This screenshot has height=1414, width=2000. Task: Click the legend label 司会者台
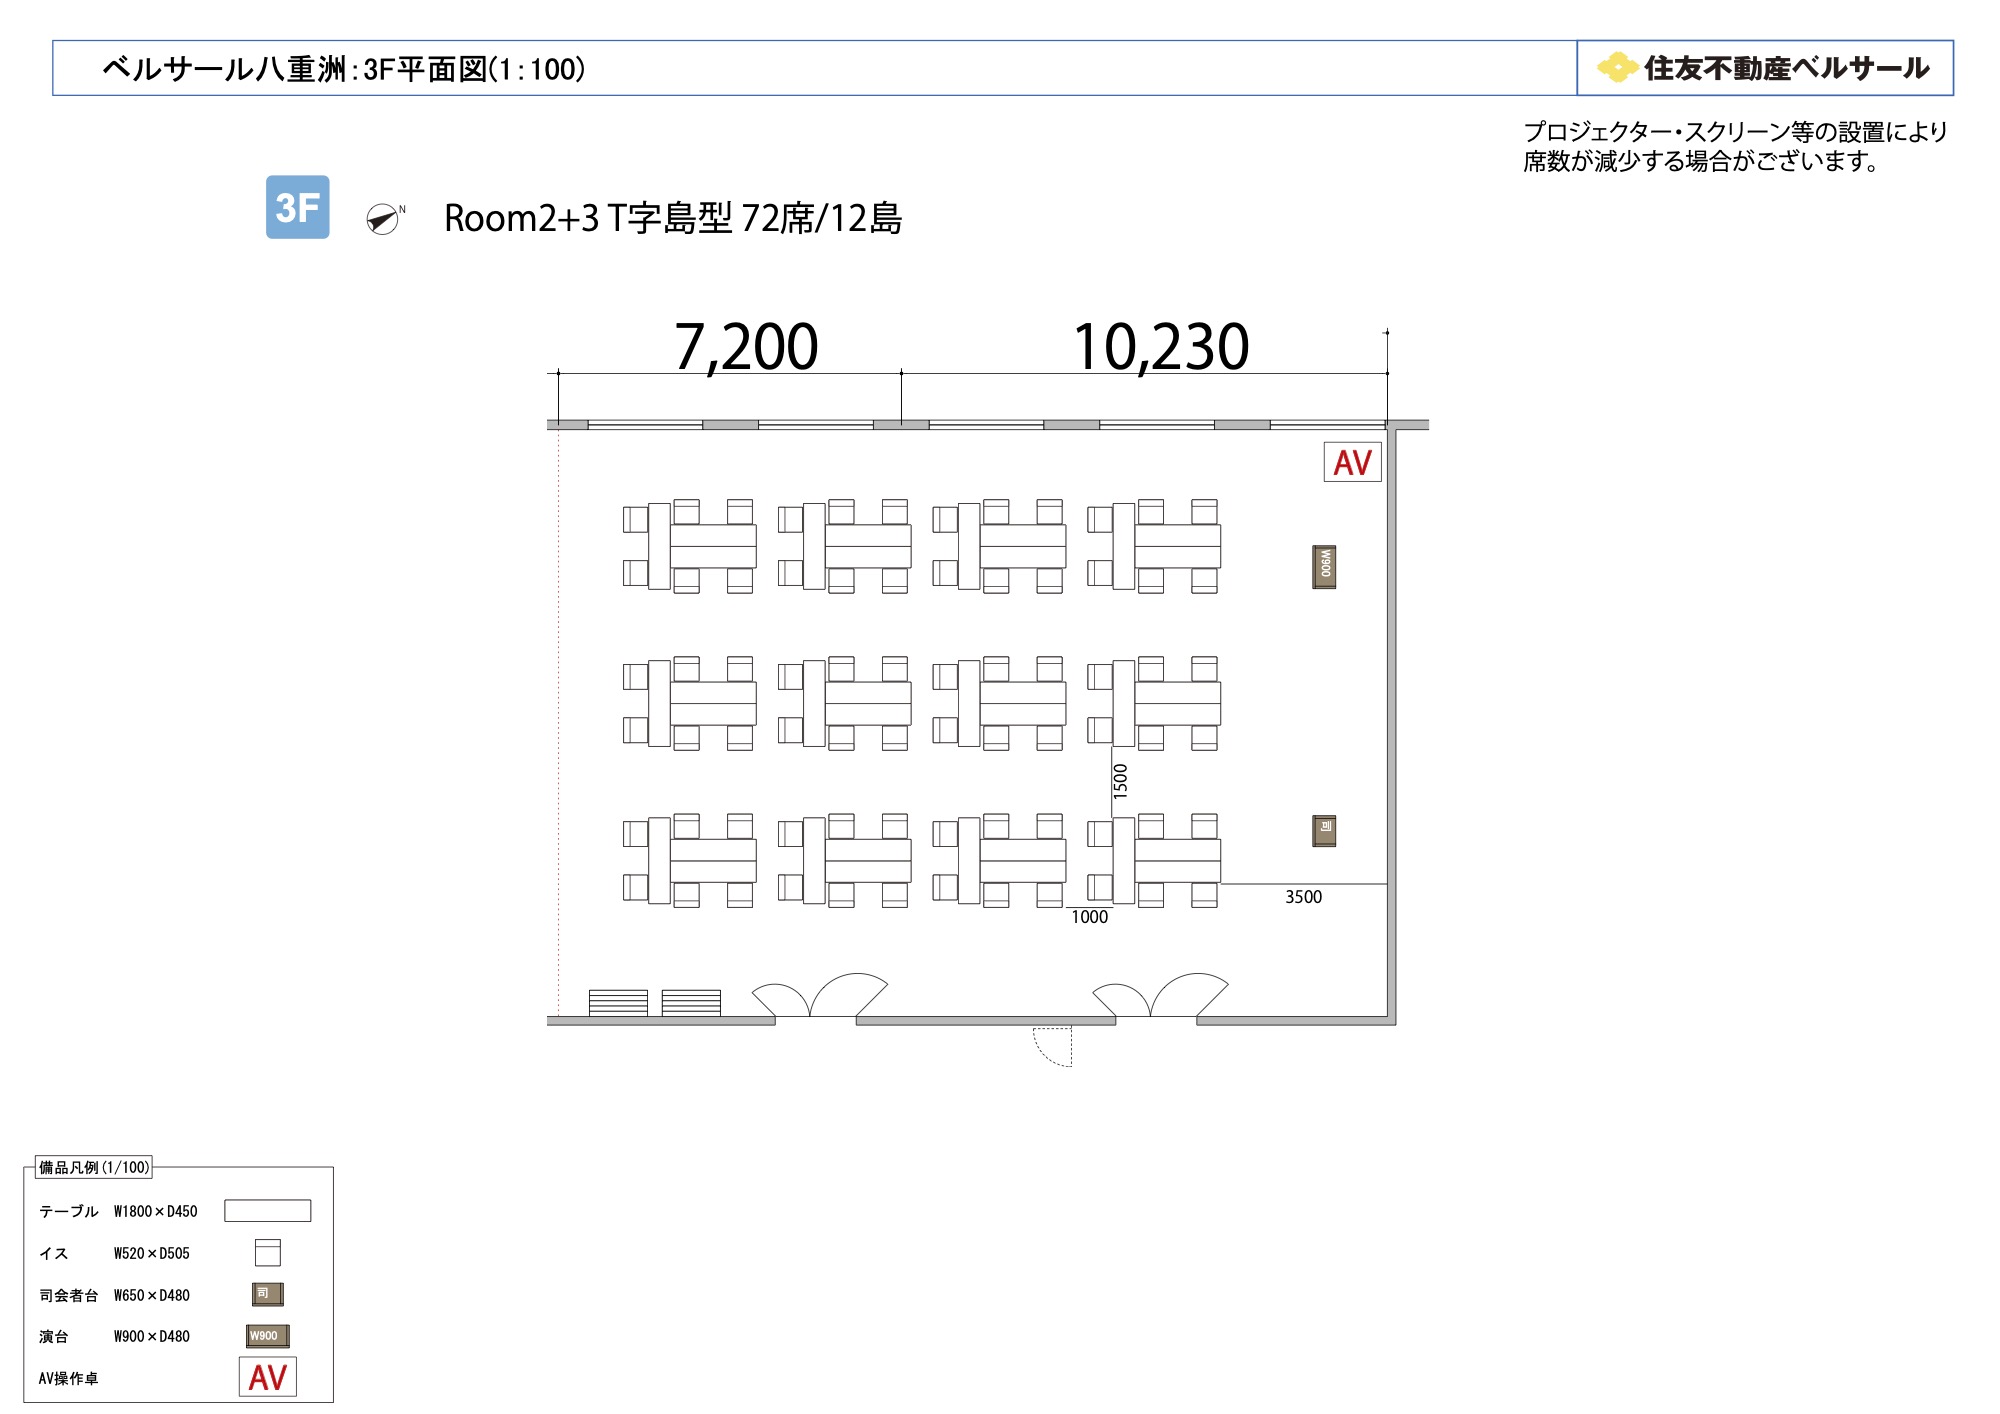[x=69, y=1295]
